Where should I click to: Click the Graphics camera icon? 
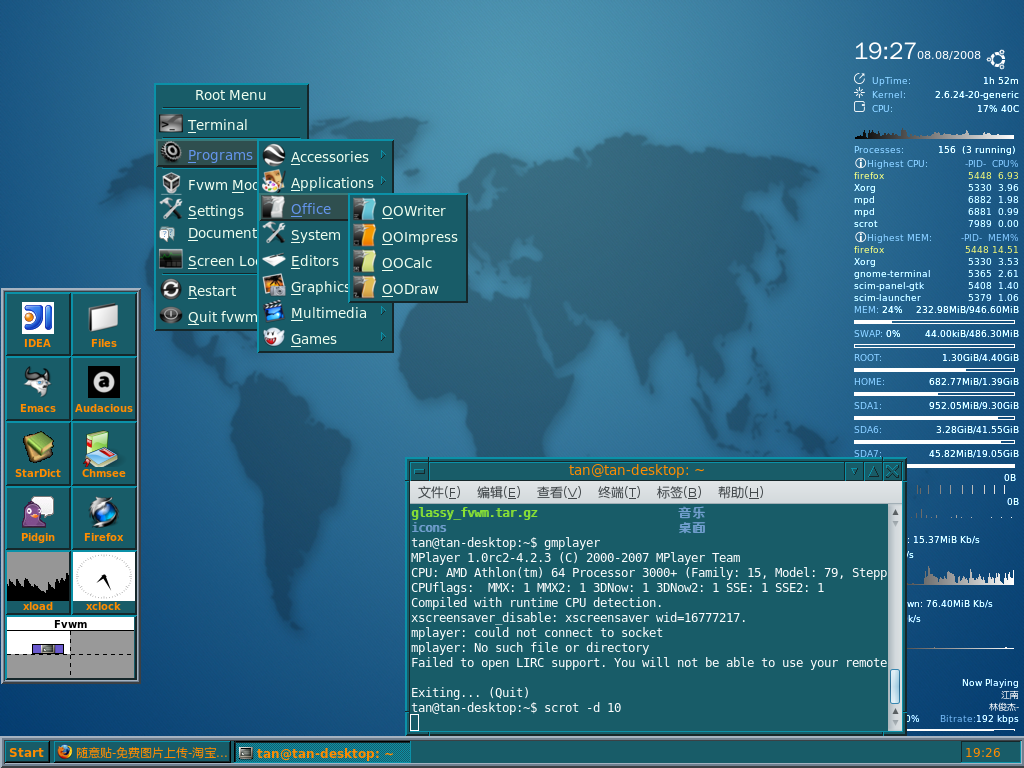coord(274,285)
